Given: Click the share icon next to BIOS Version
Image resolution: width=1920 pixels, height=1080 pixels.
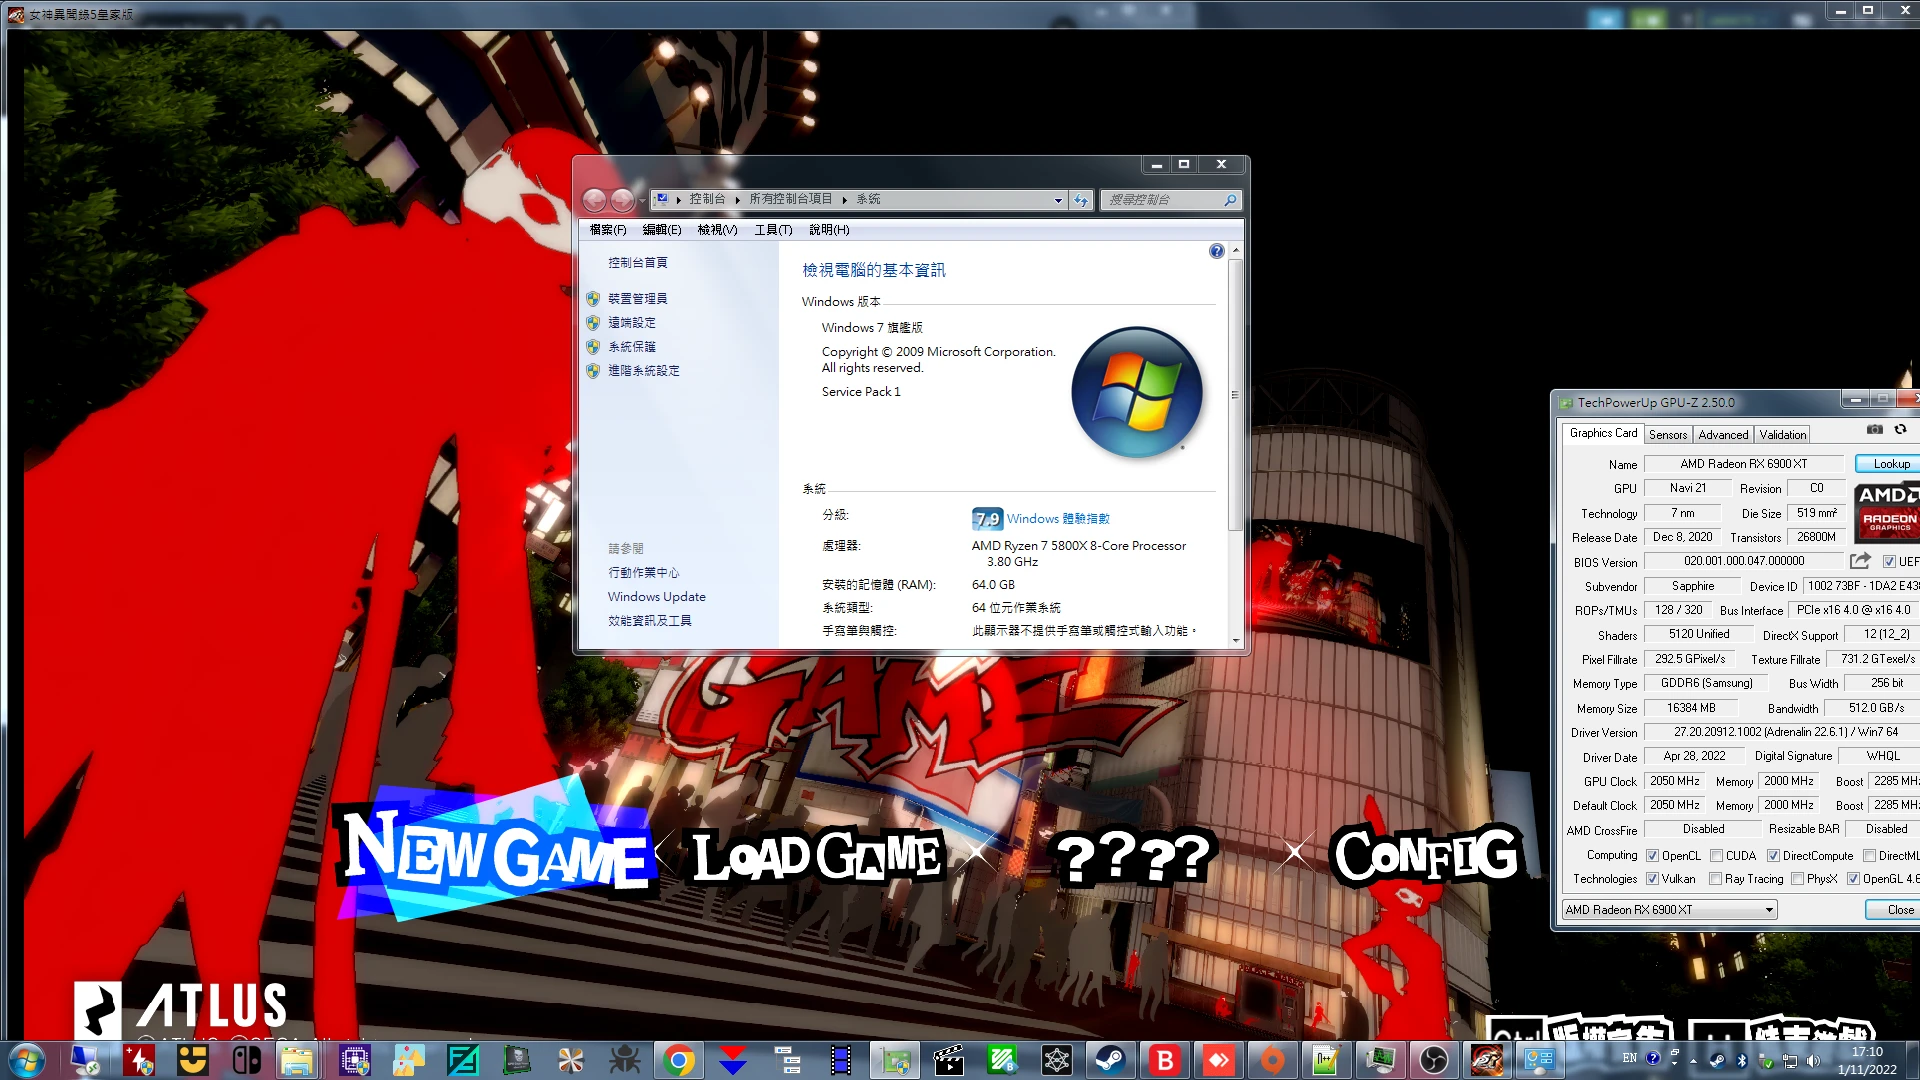Looking at the screenshot, I should (x=1862, y=561).
